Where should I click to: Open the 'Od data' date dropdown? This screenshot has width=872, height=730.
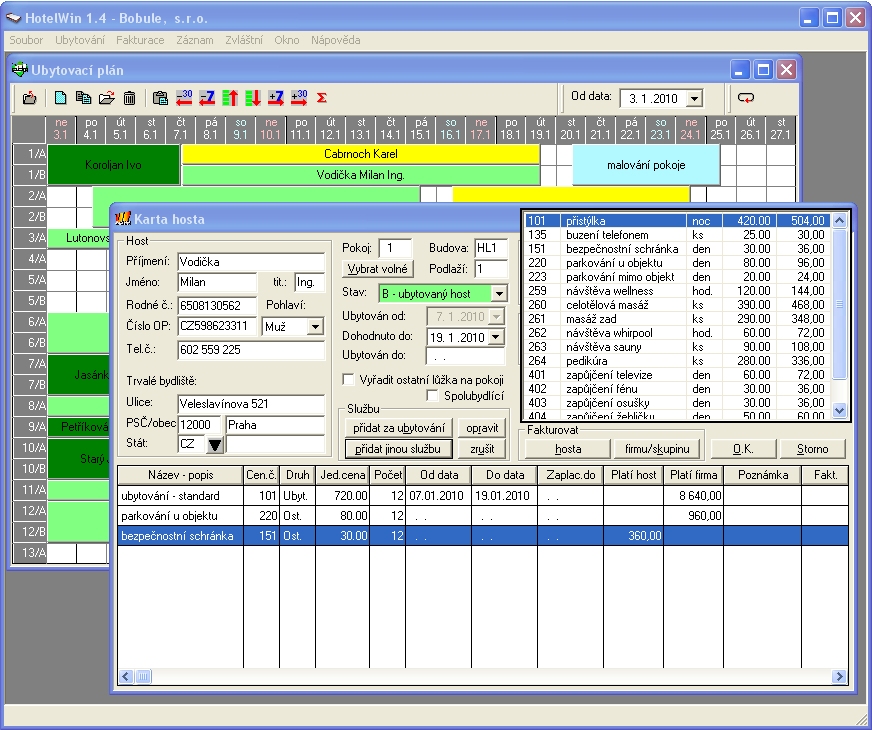[x=695, y=98]
